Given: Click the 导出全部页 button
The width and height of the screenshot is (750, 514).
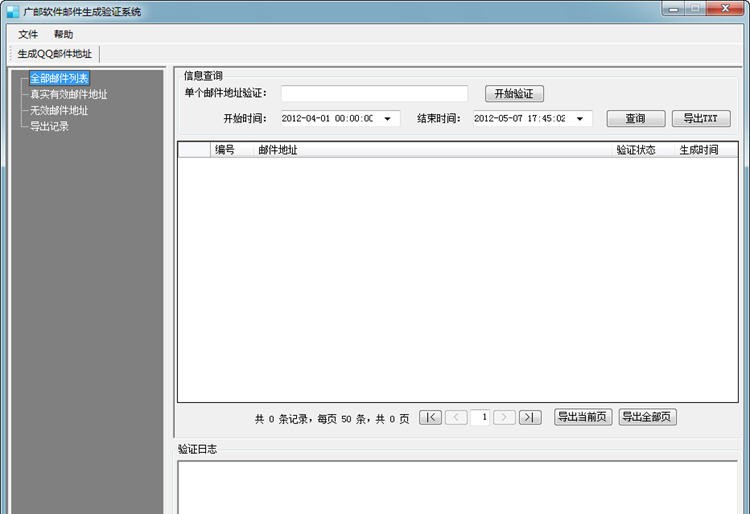Looking at the screenshot, I should coord(648,417).
